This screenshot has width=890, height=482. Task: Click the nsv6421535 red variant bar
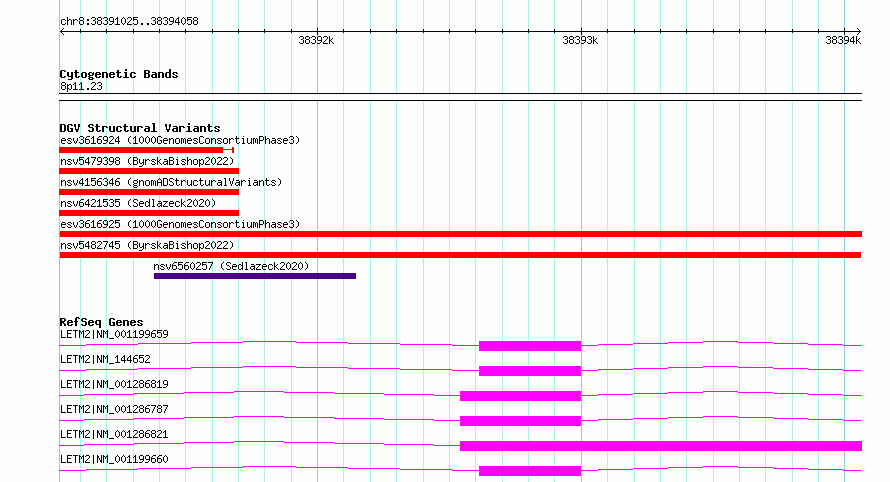tap(149, 213)
